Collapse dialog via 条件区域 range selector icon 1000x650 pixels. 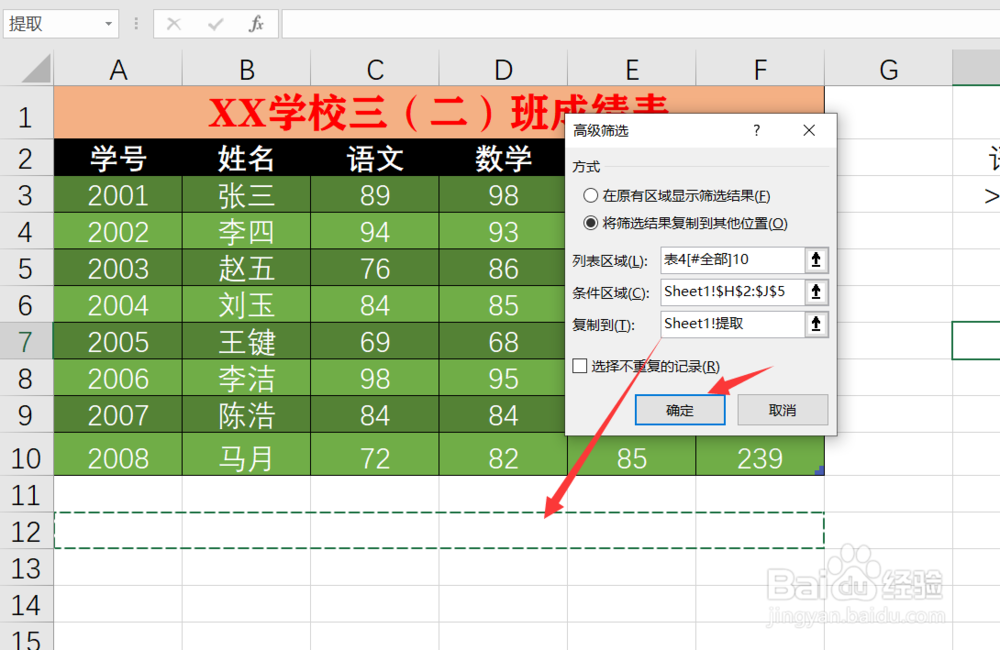(x=816, y=292)
